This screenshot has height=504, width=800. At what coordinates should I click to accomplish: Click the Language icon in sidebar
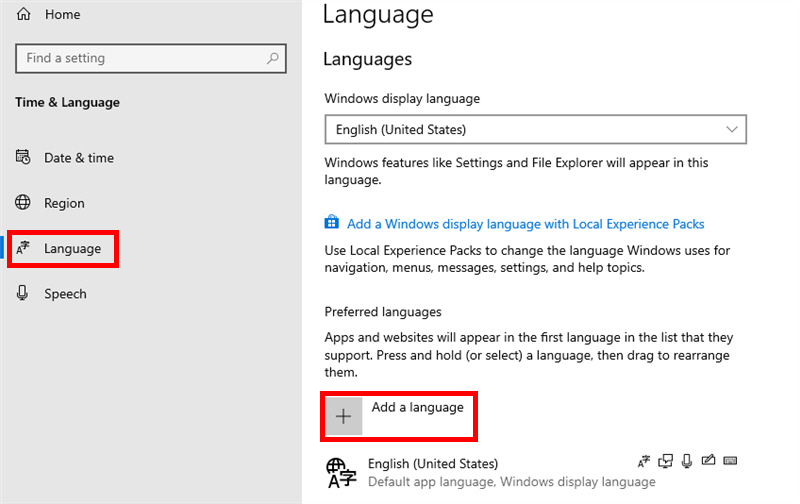24,249
